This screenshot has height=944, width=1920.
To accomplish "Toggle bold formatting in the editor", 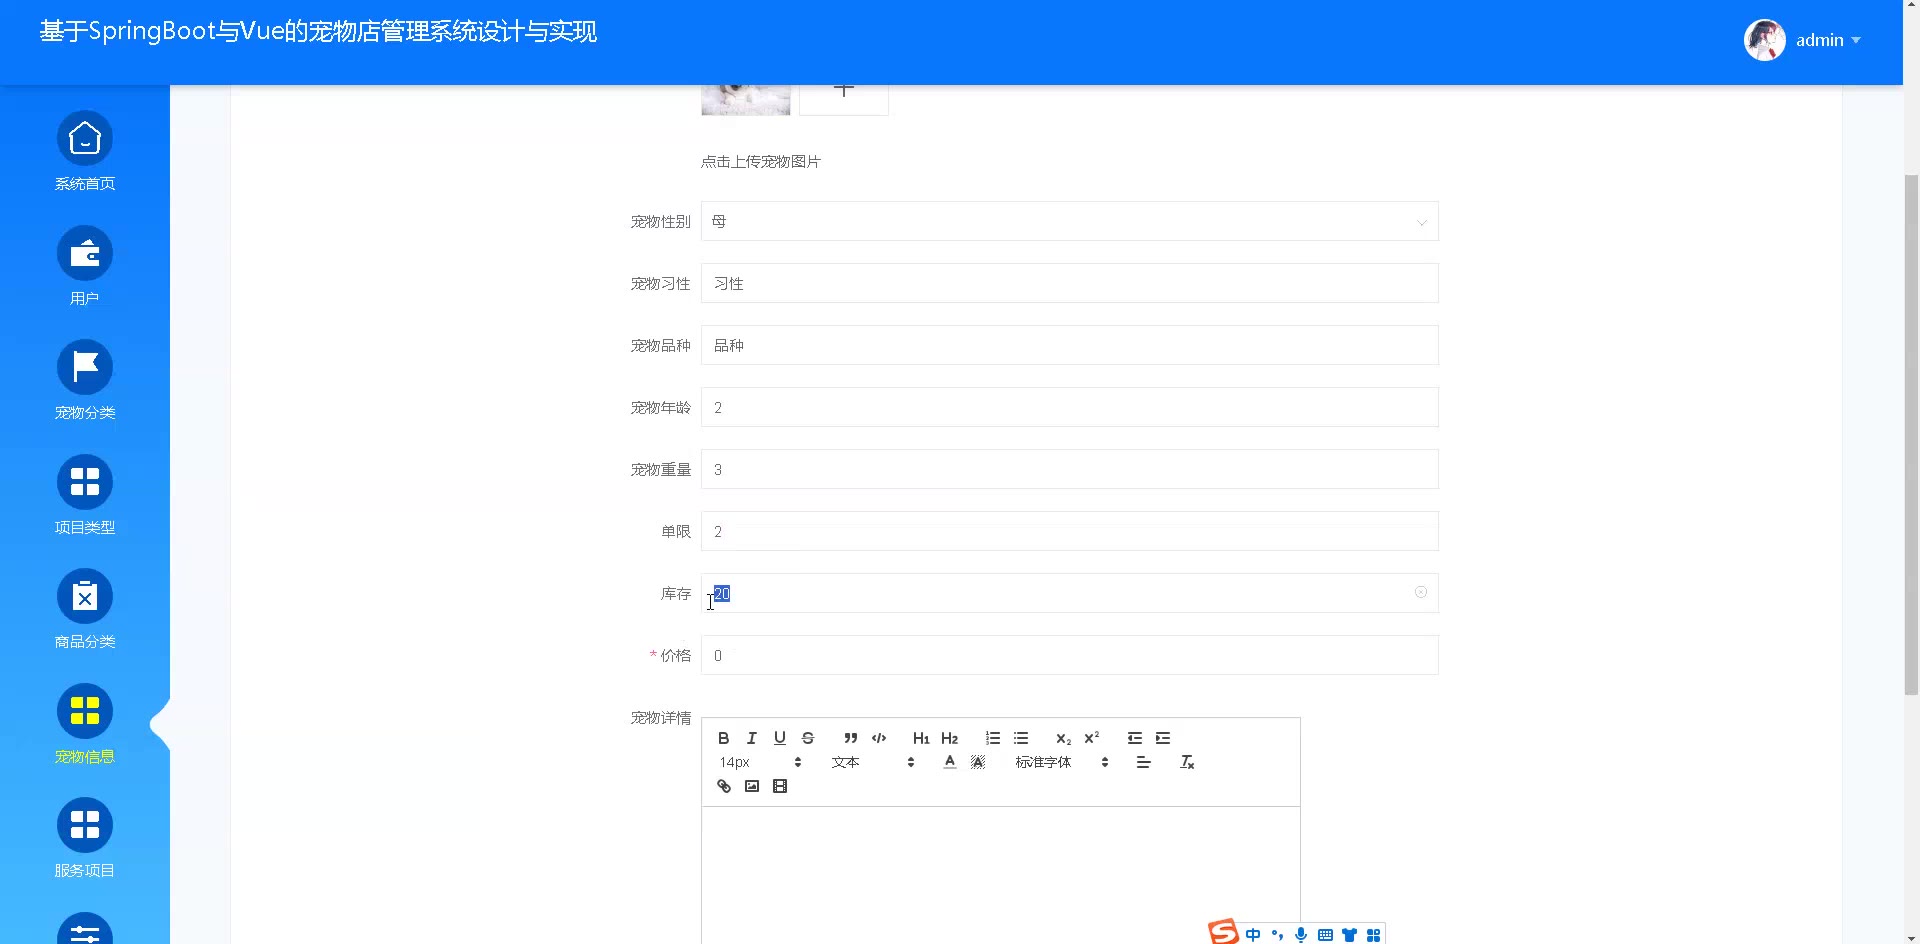I will click(724, 738).
